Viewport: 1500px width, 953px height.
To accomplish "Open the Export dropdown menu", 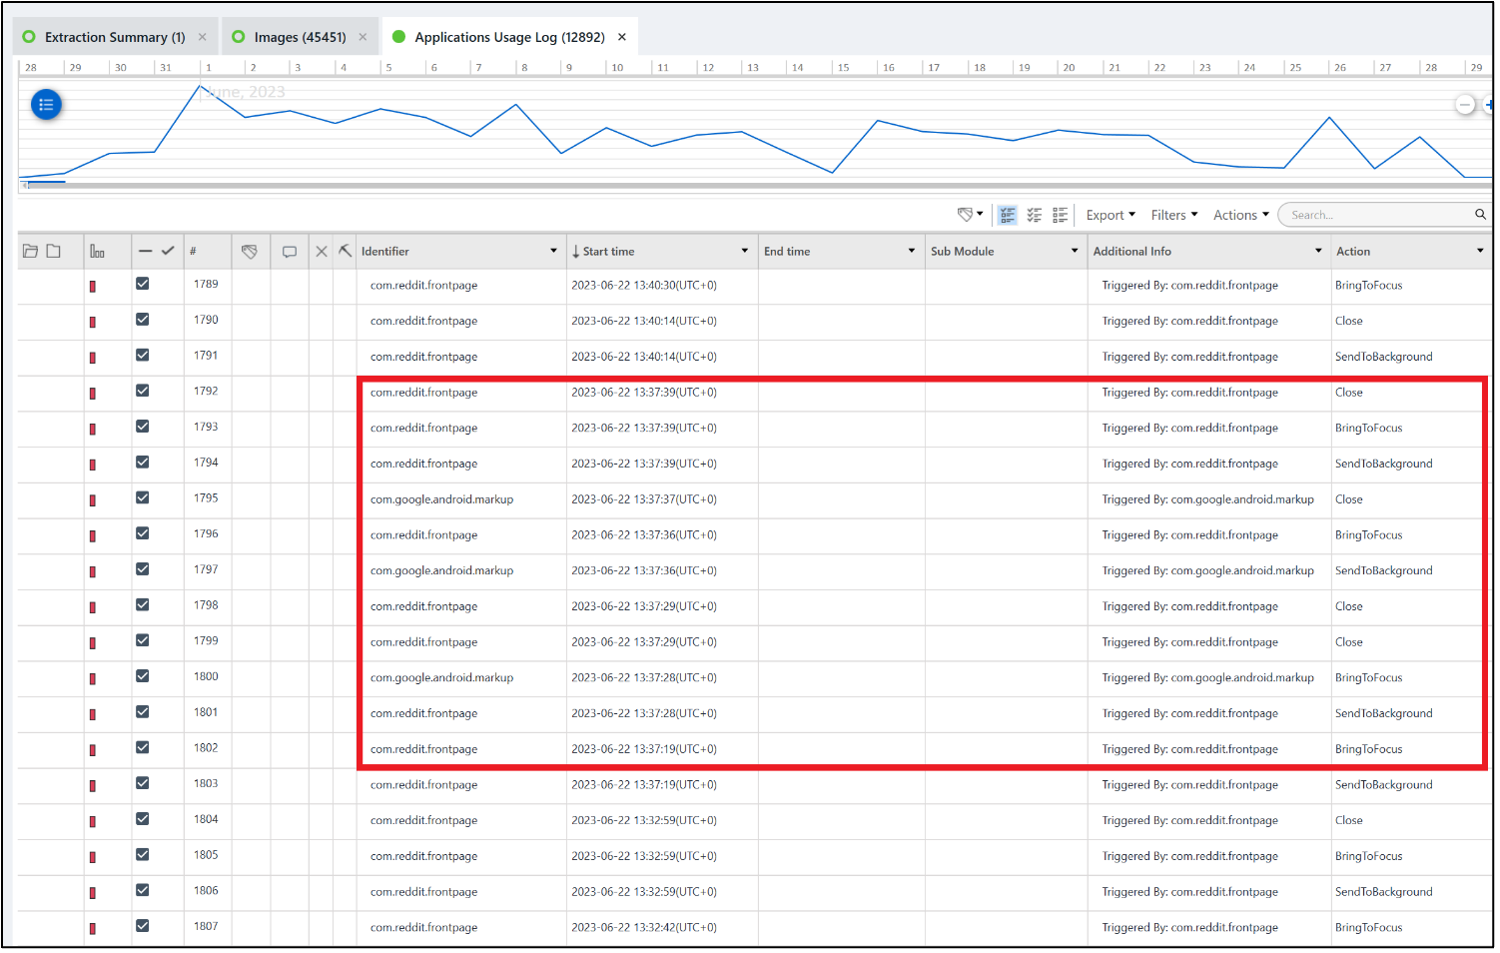I will 1110,215.
